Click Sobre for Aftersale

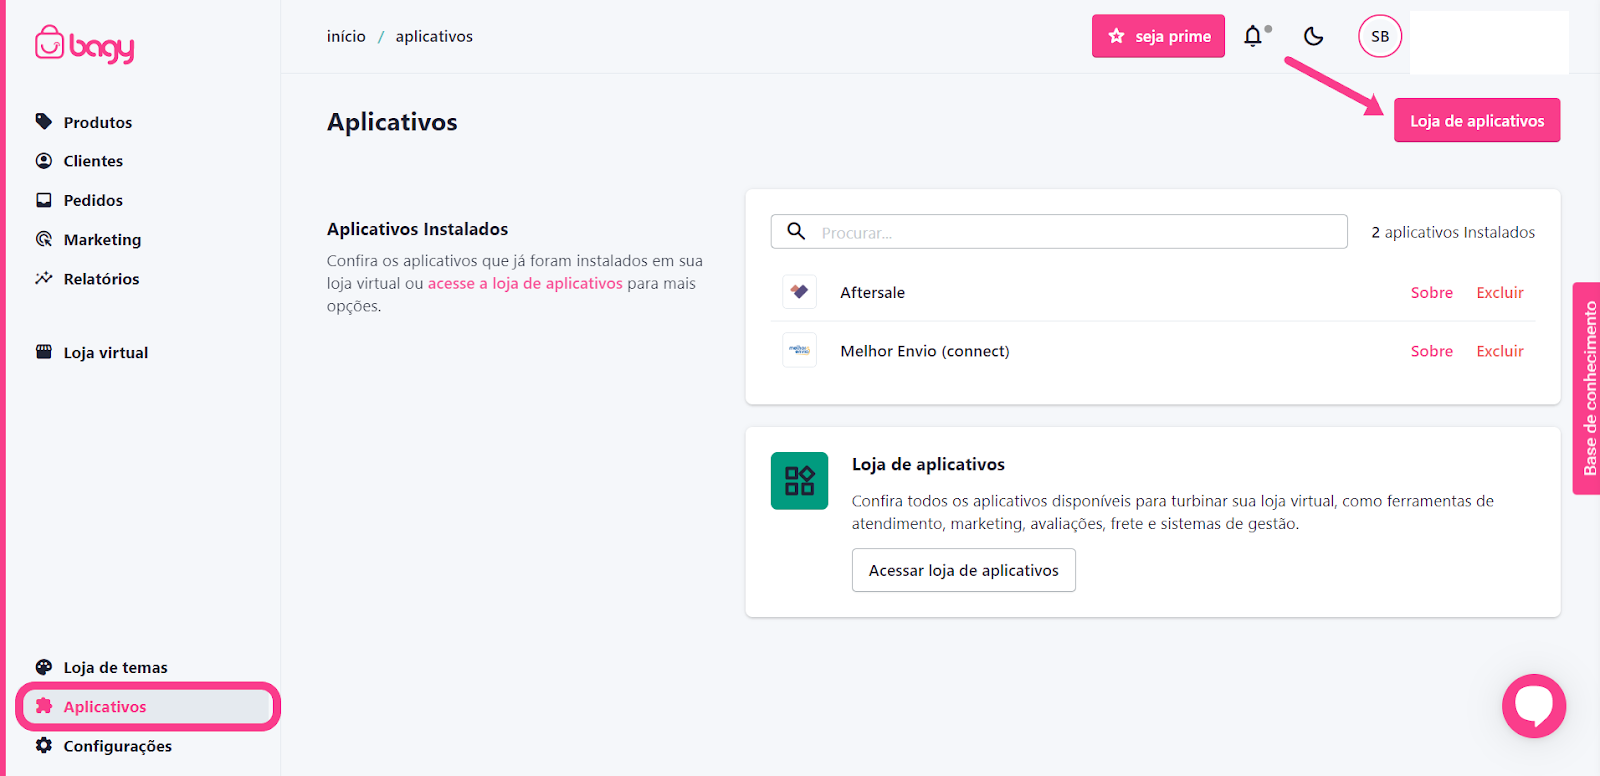coord(1431,292)
